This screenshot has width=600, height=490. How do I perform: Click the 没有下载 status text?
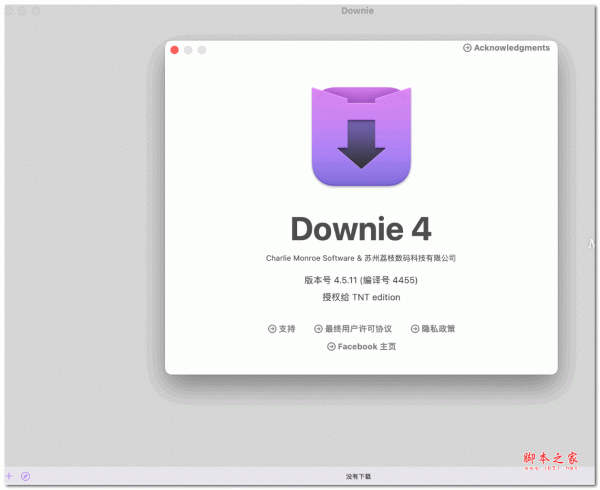358,476
